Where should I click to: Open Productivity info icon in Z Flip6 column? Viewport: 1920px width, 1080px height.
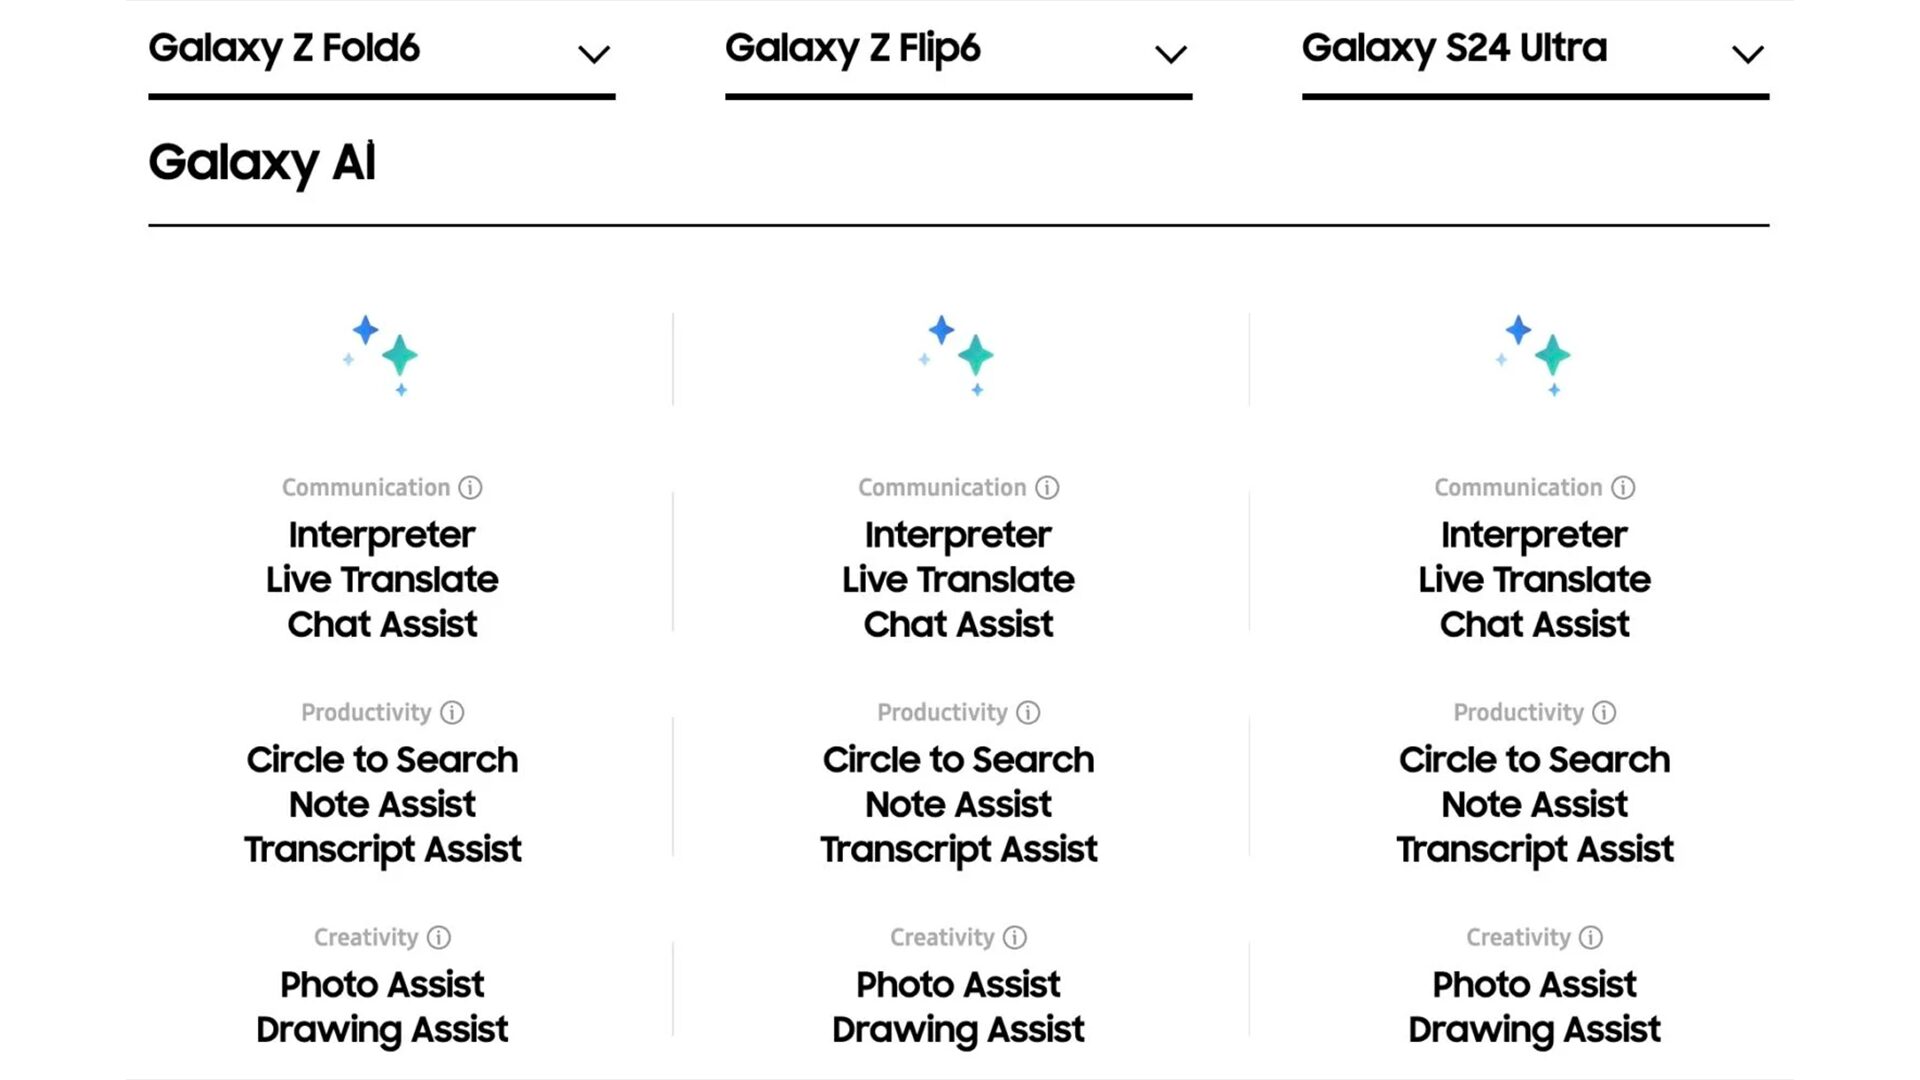(1028, 713)
